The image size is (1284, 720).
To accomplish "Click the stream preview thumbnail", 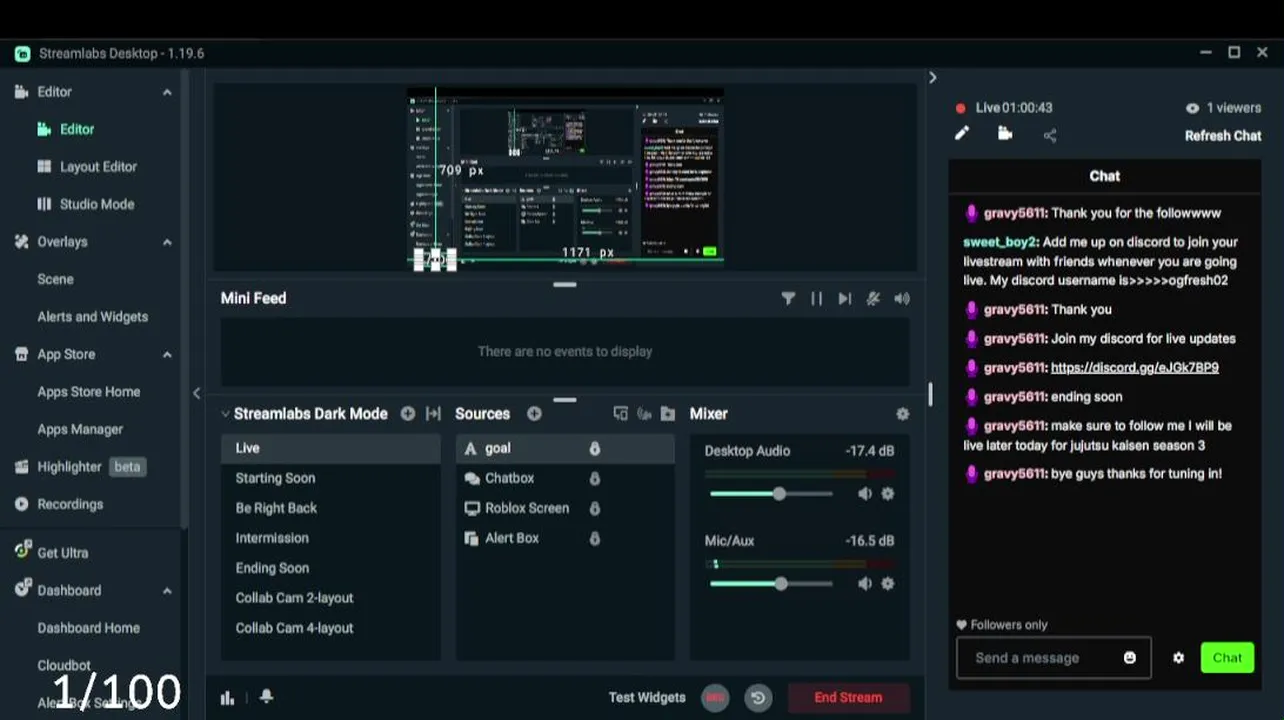I will pyautogui.click(x=565, y=179).
